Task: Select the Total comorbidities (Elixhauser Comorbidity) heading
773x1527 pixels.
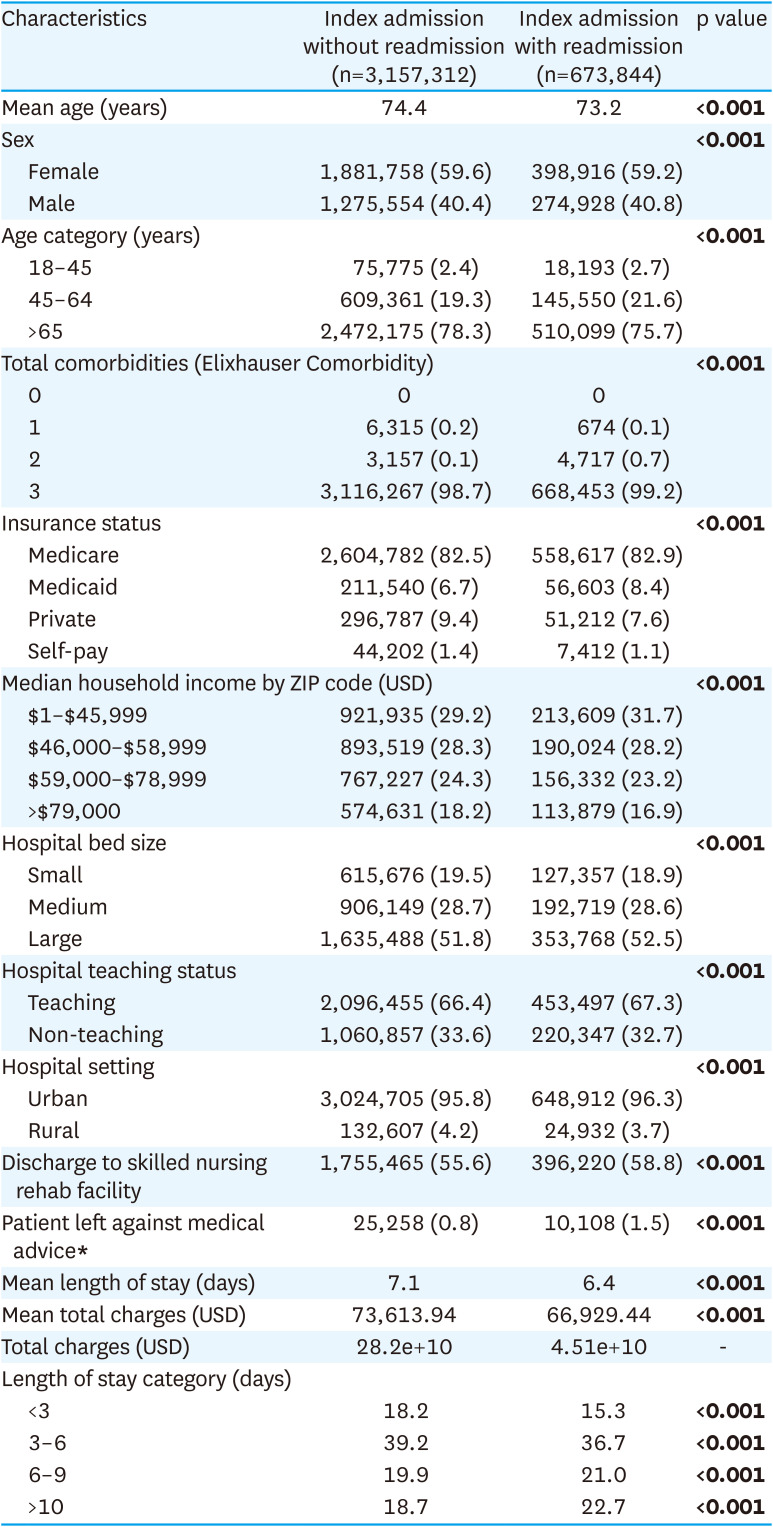Action: coord(217,364)
